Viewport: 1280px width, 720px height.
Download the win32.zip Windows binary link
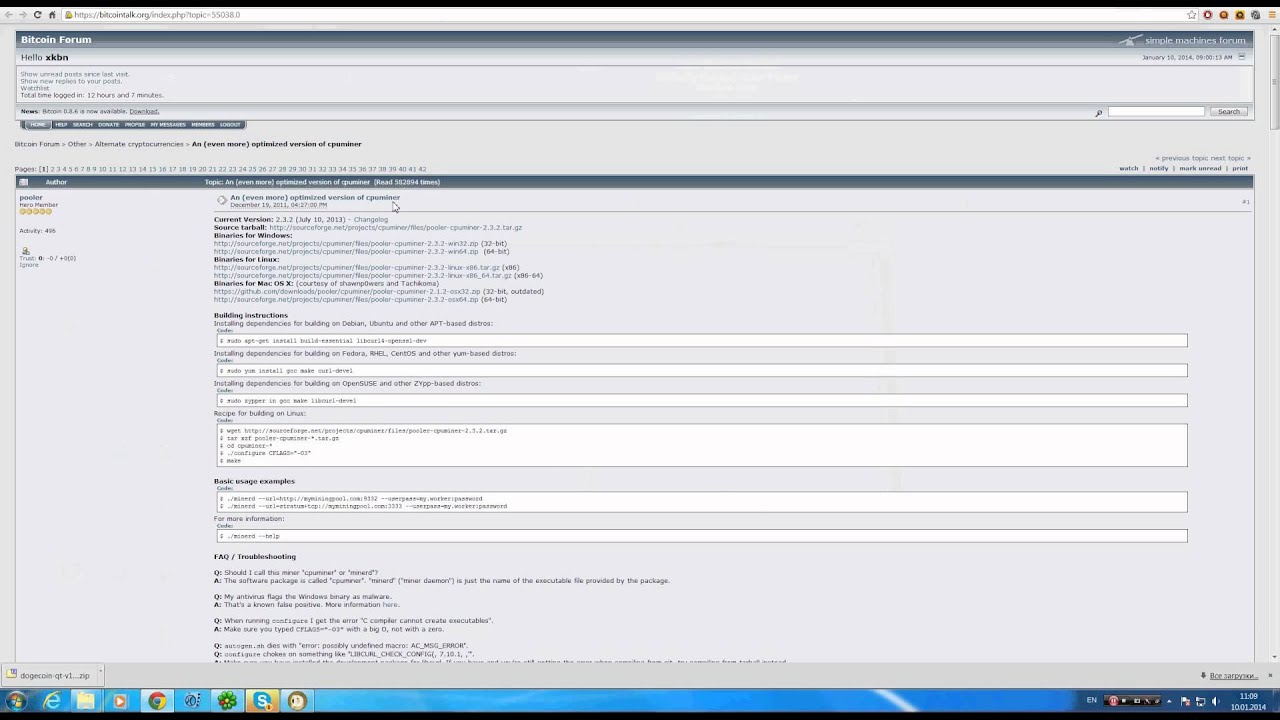pos(346,243)
